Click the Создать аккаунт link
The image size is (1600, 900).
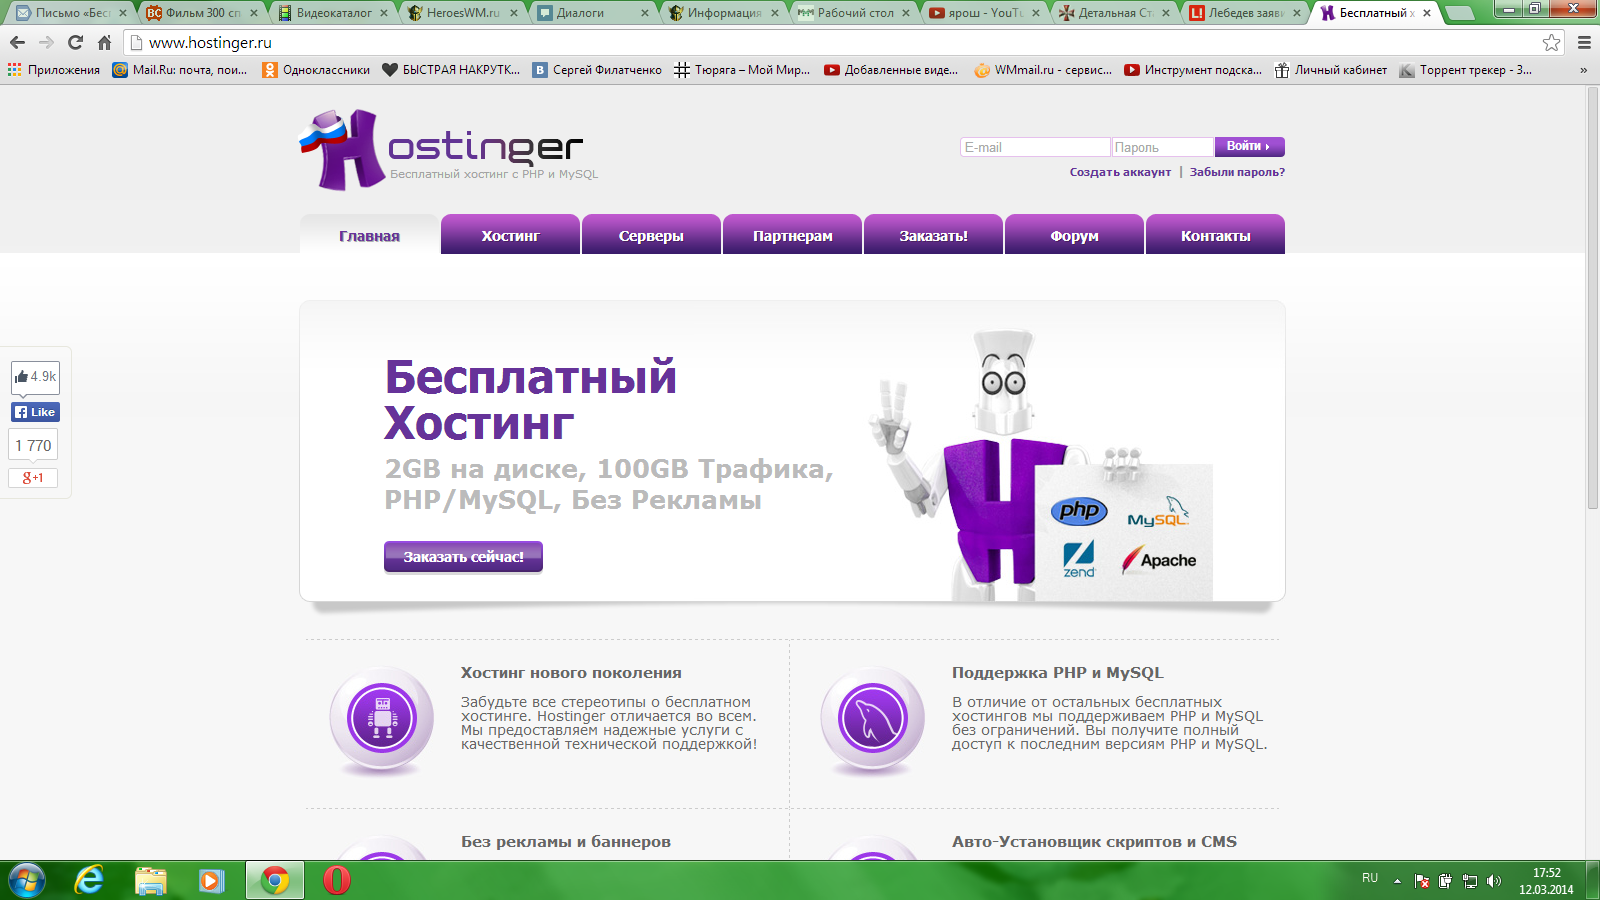1120,172
